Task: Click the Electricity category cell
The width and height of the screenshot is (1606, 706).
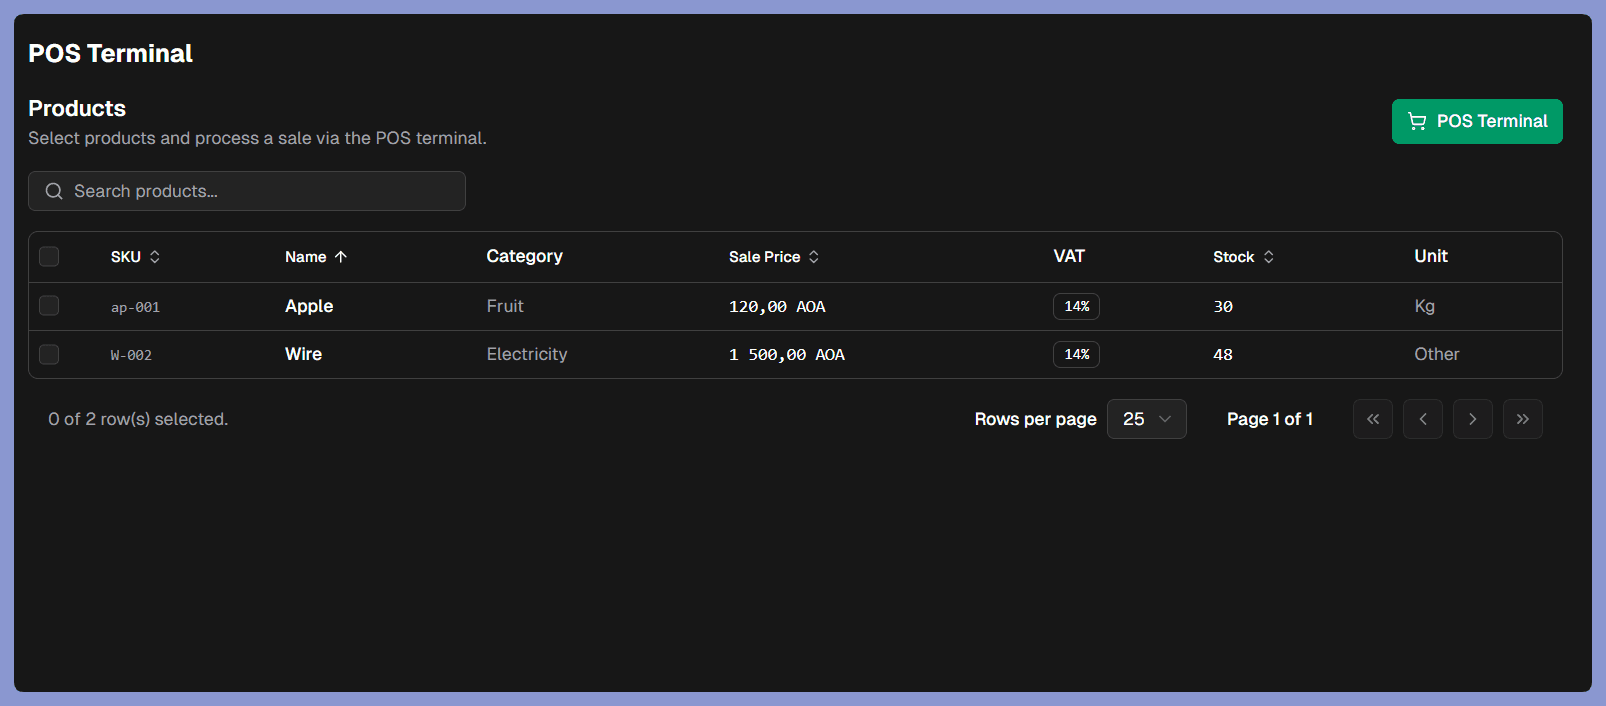Action: point(527,354)
